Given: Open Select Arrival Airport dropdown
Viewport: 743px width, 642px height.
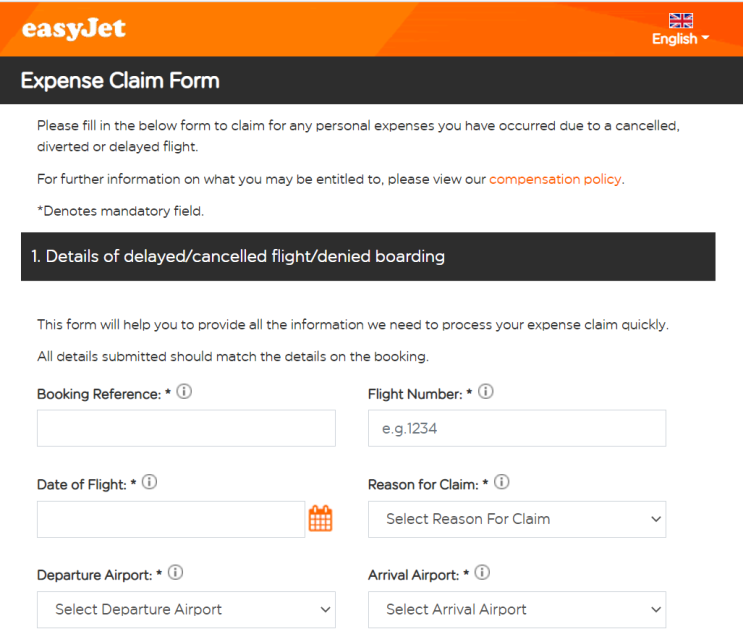Looking at the screenshot, I should pyautogui.click(x=517, y=609).
